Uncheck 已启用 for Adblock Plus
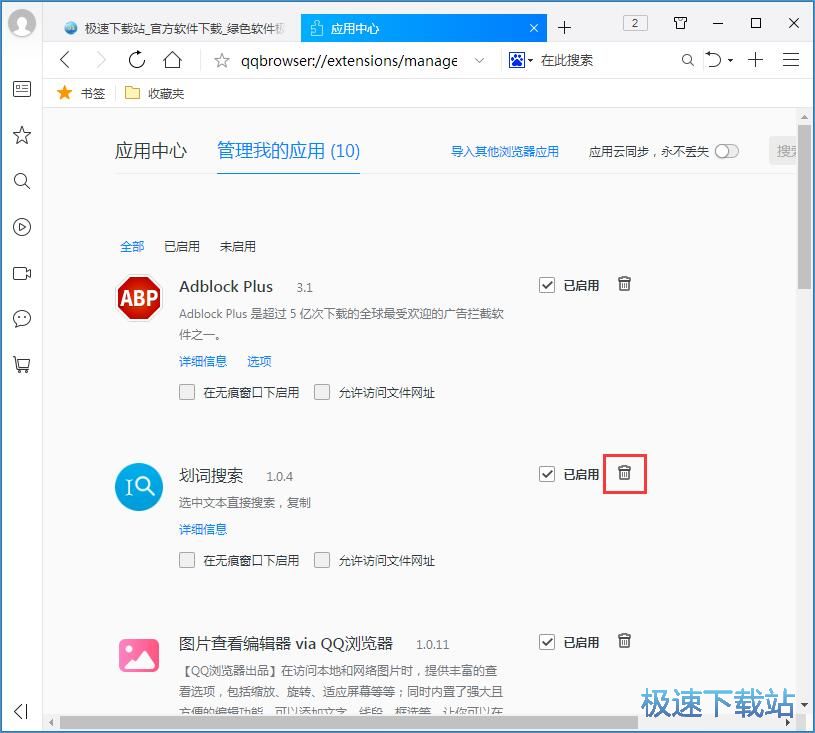Image resolution: width=815 pixels, height=733 pixels. pos(546,285)
